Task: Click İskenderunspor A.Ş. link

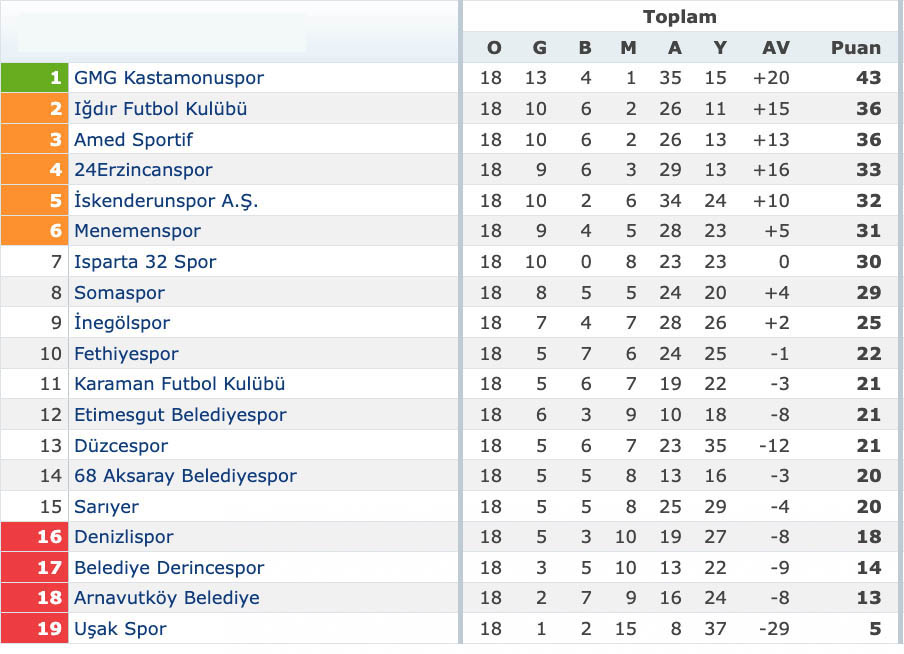Action: [166, 201]
